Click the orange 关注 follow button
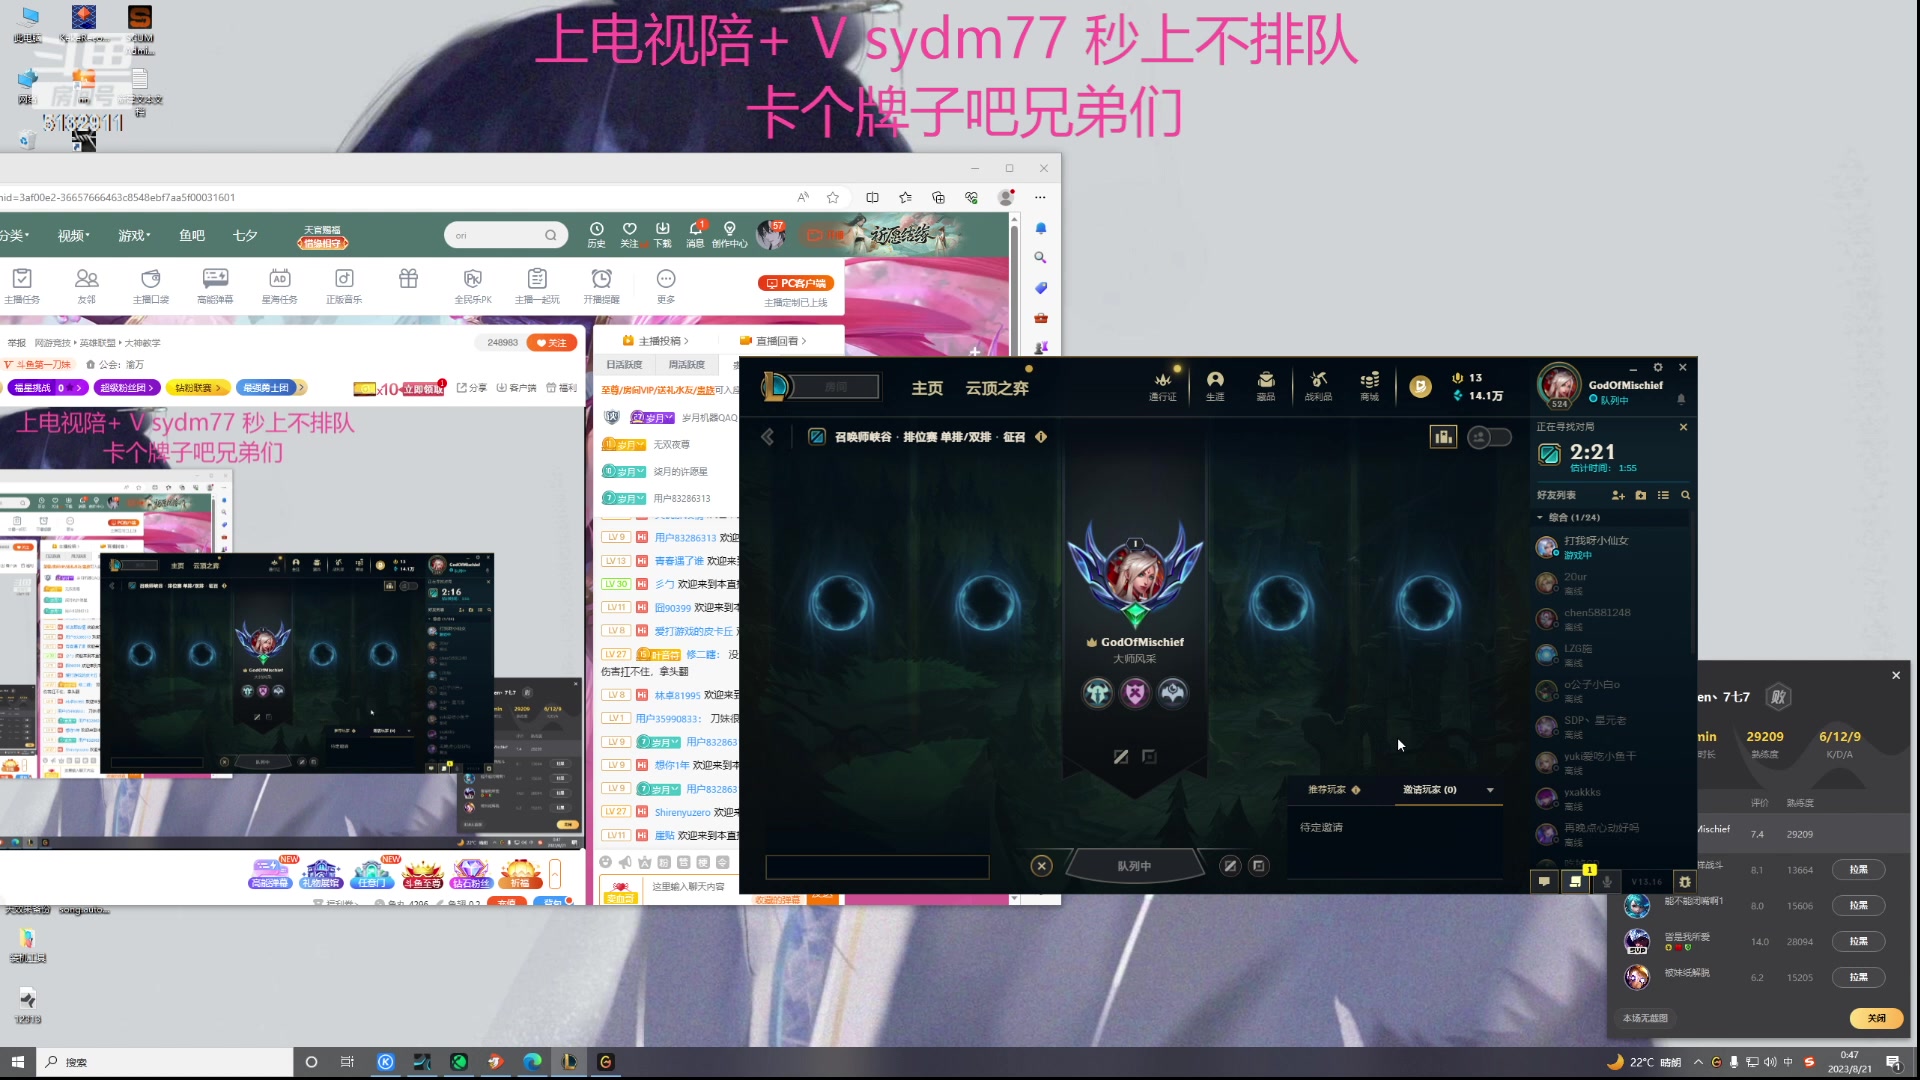Viewport: 1920px width, 1080px height. (553, 342)
